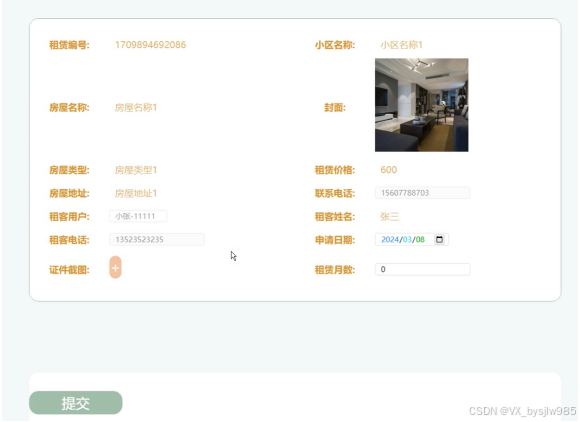Click the 租客姓名 value 张三
Image resolution: width=580 pixels, height=422 pixels.
coord(390,217)
